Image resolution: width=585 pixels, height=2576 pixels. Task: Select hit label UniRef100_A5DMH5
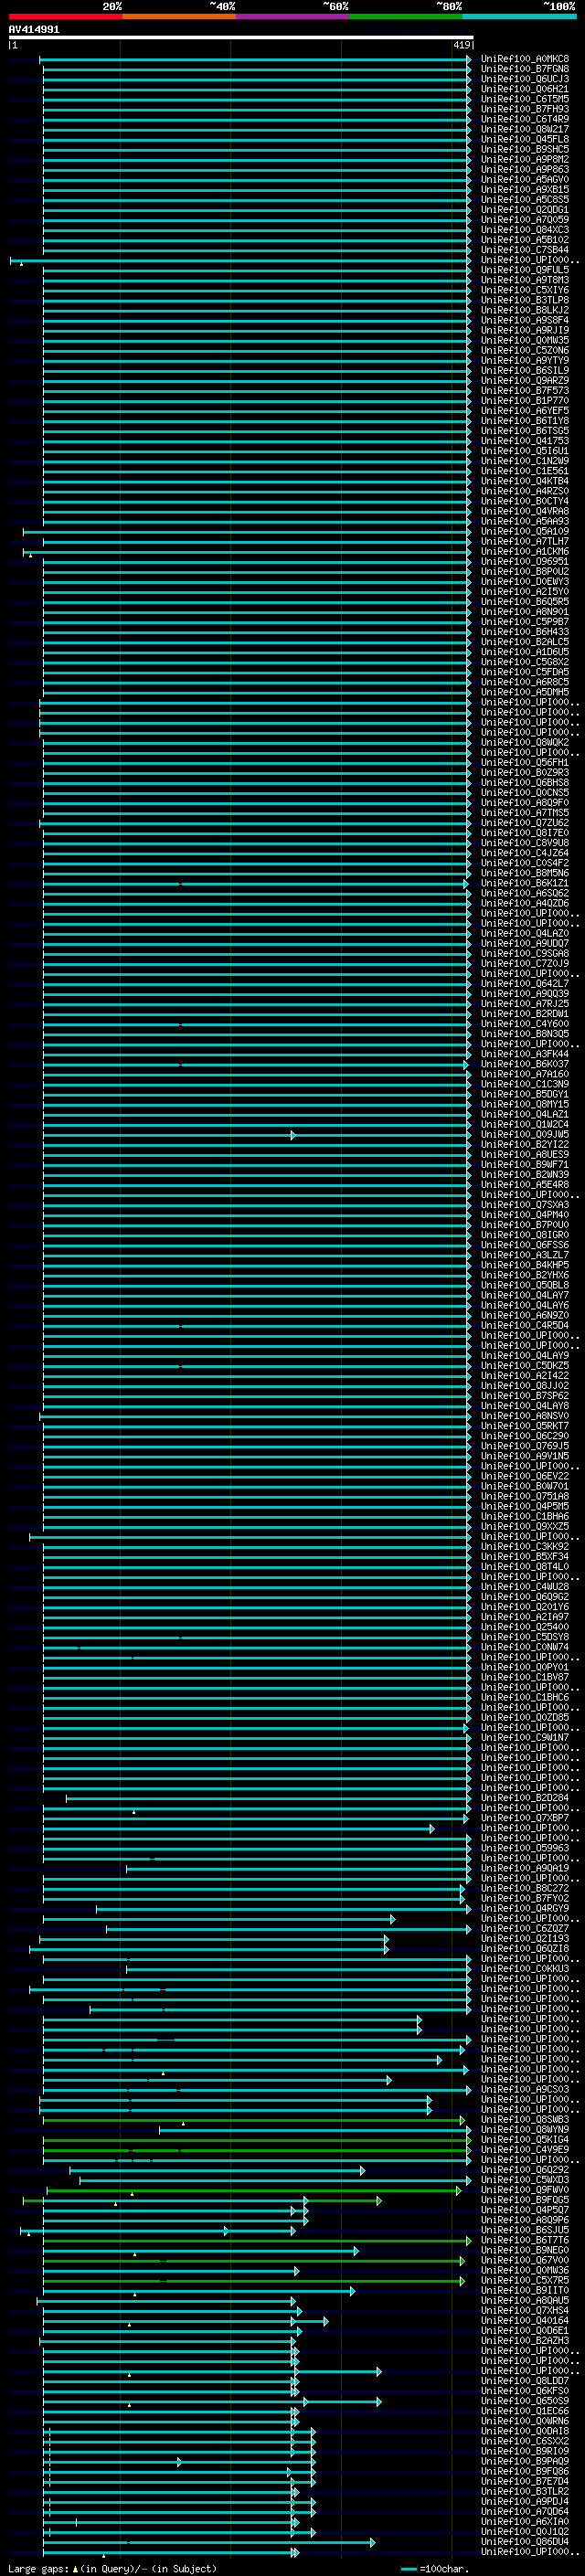[x=524, y=692]
